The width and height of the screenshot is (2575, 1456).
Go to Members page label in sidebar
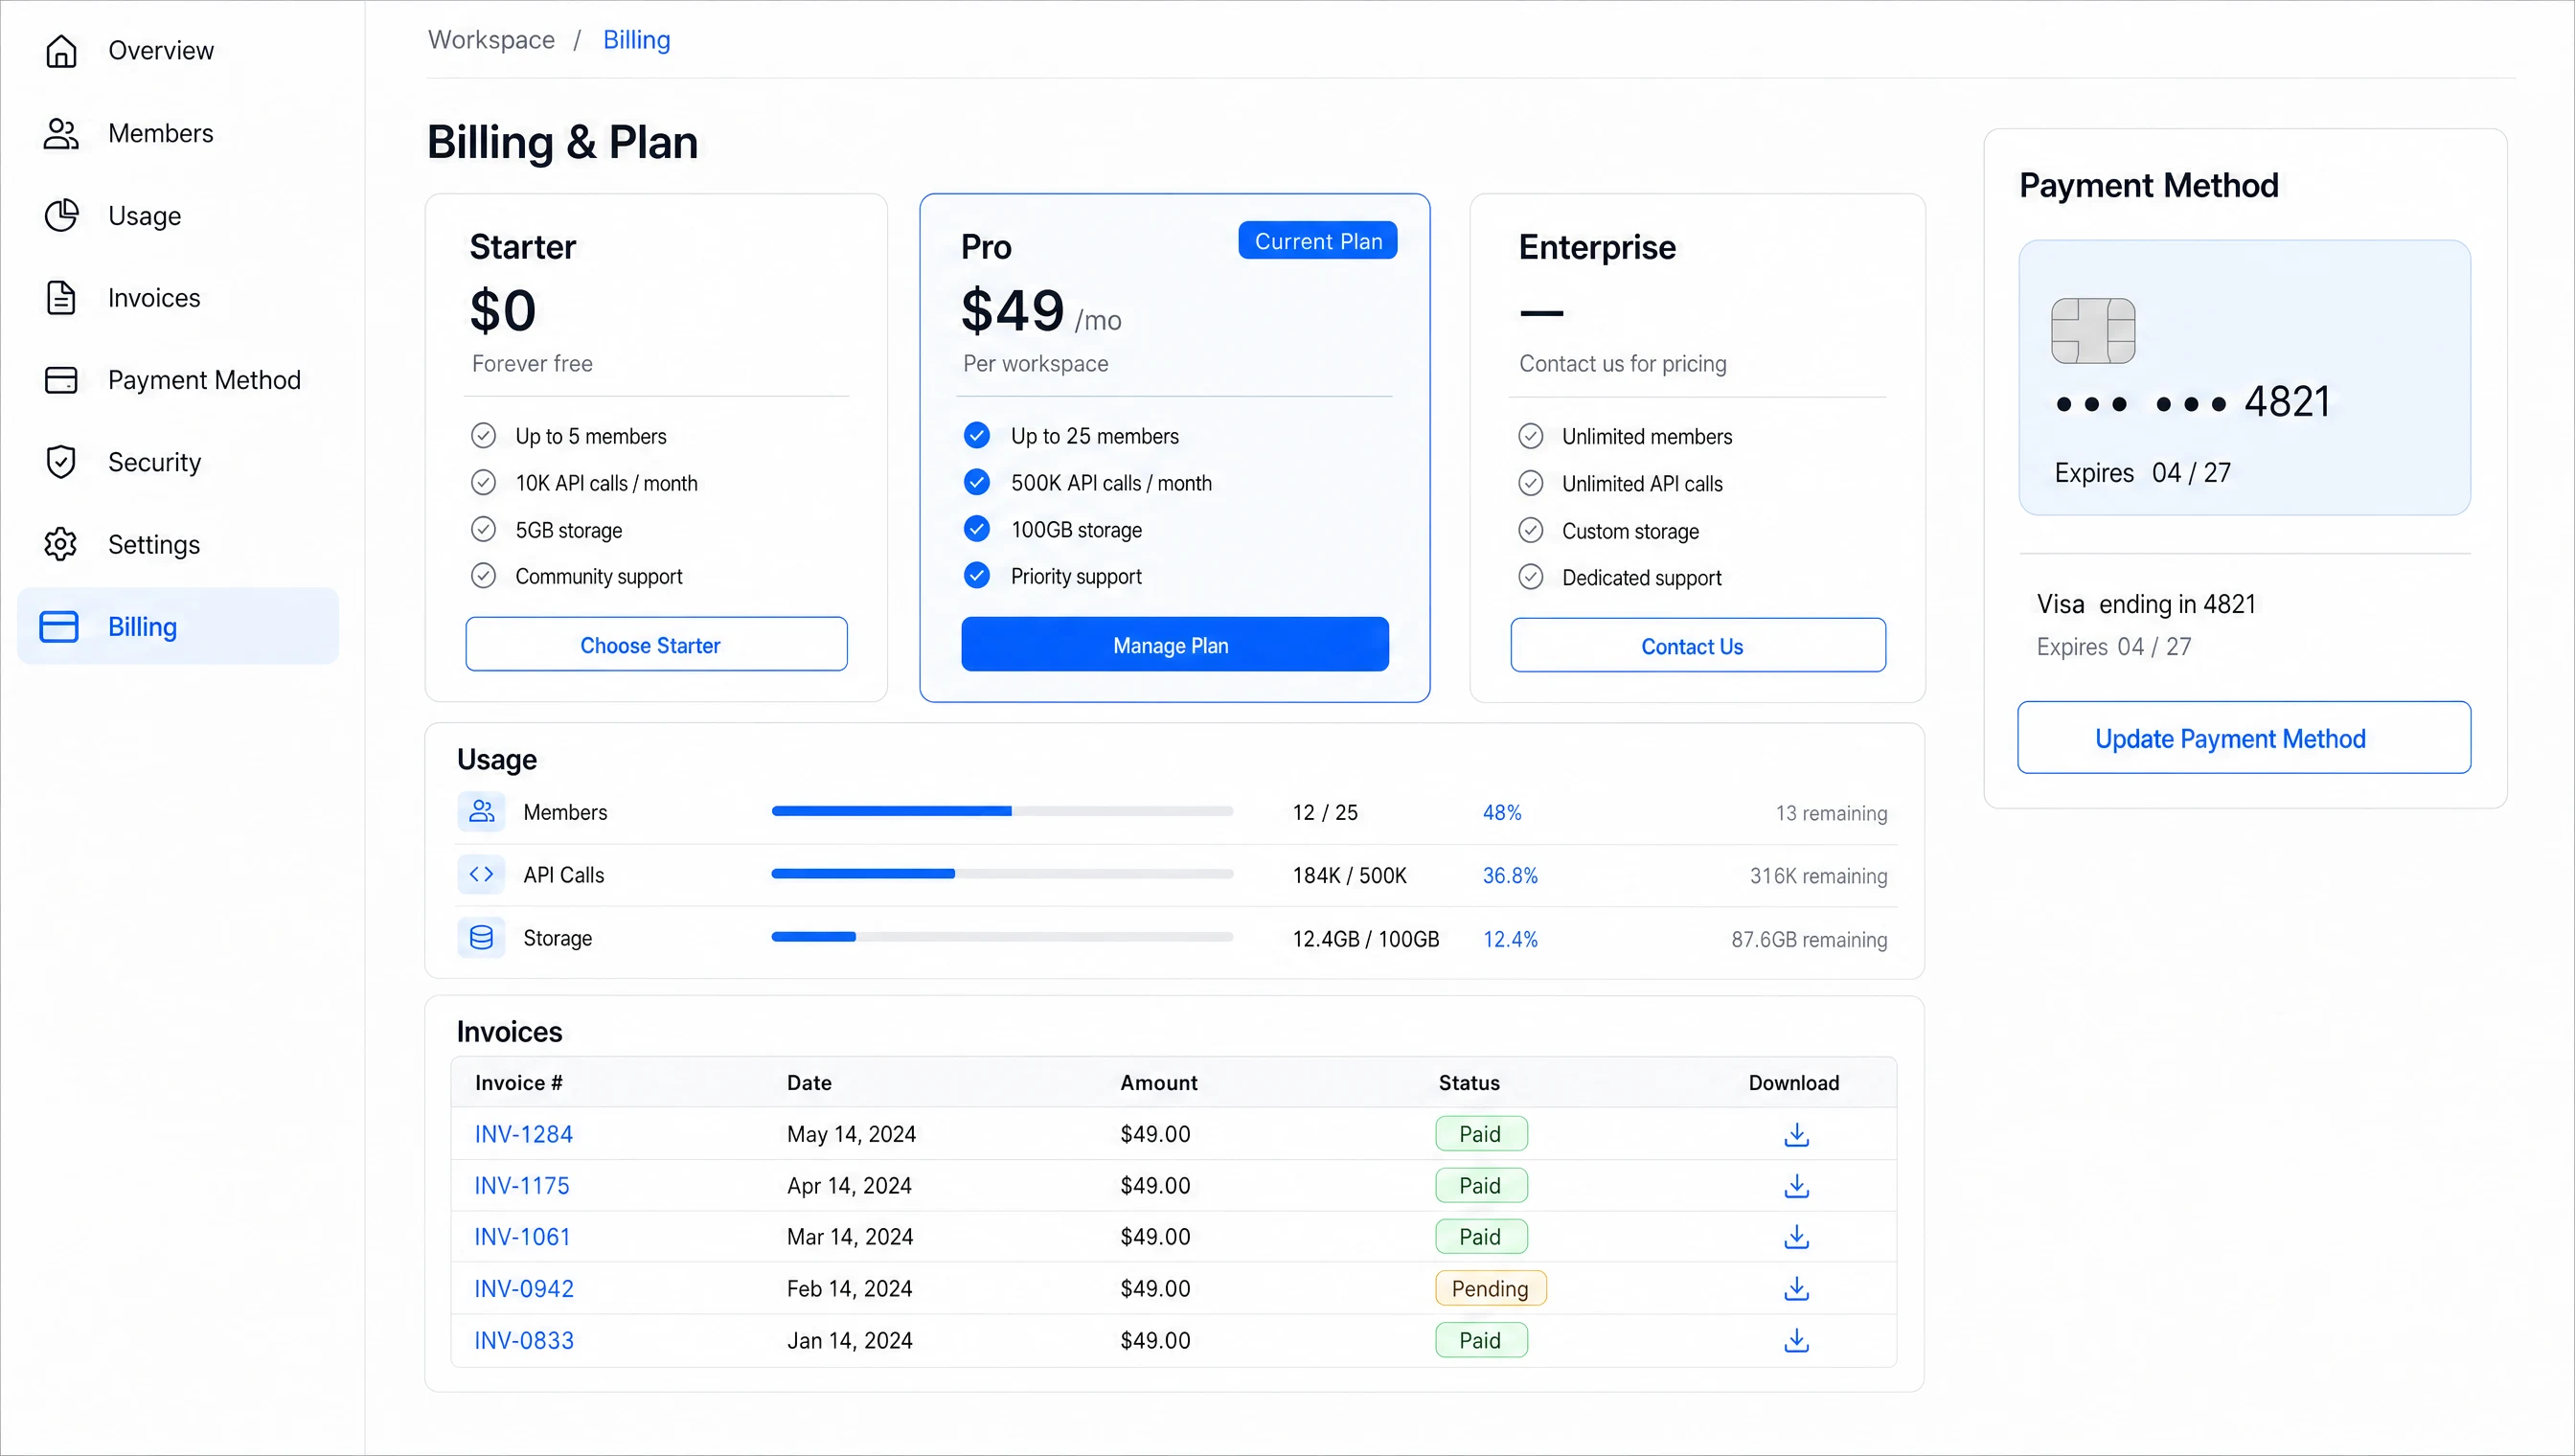(x=160, y=133)
